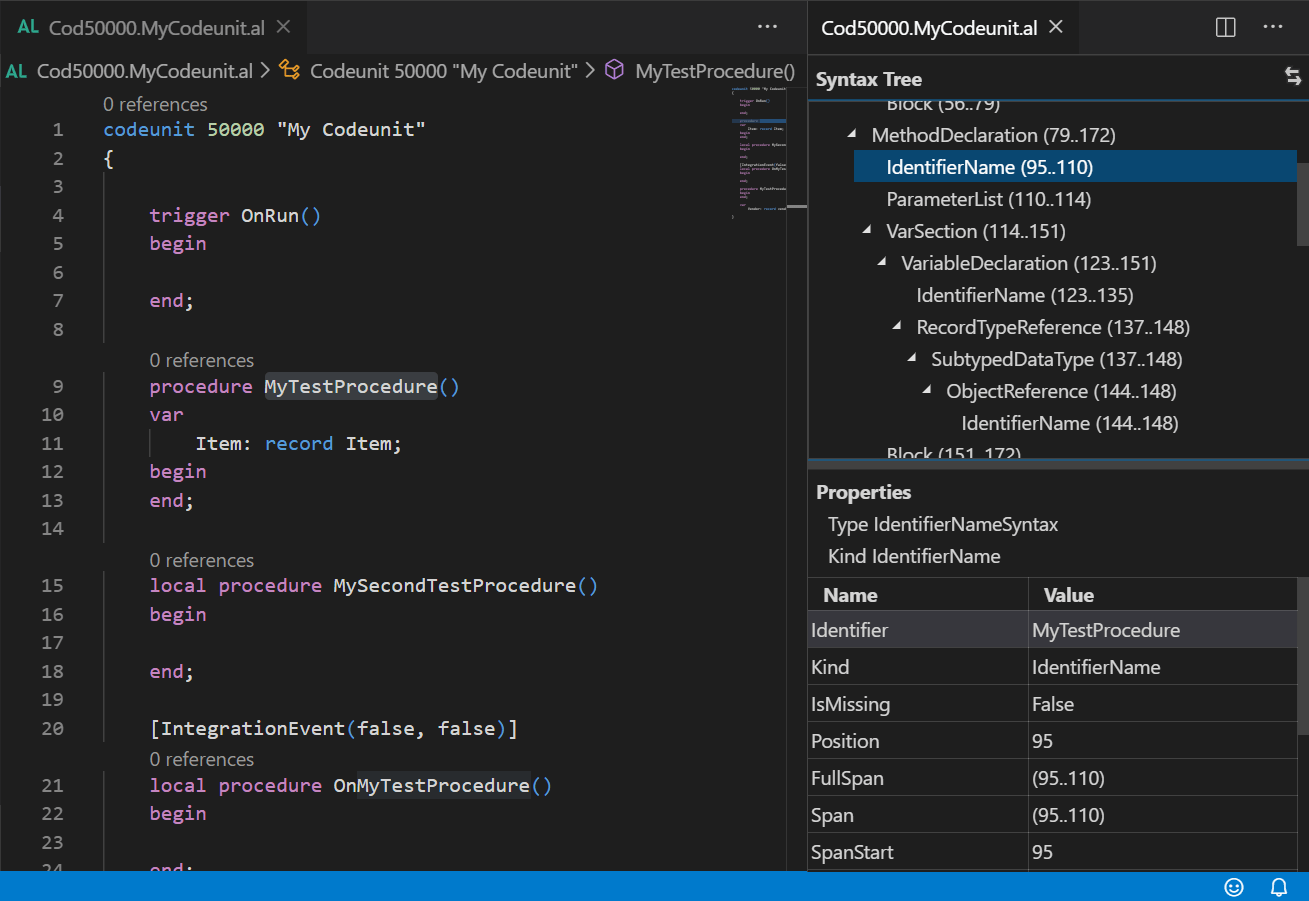Click the MyTestProcedure method icon in breadcrumb

point(614,70)
